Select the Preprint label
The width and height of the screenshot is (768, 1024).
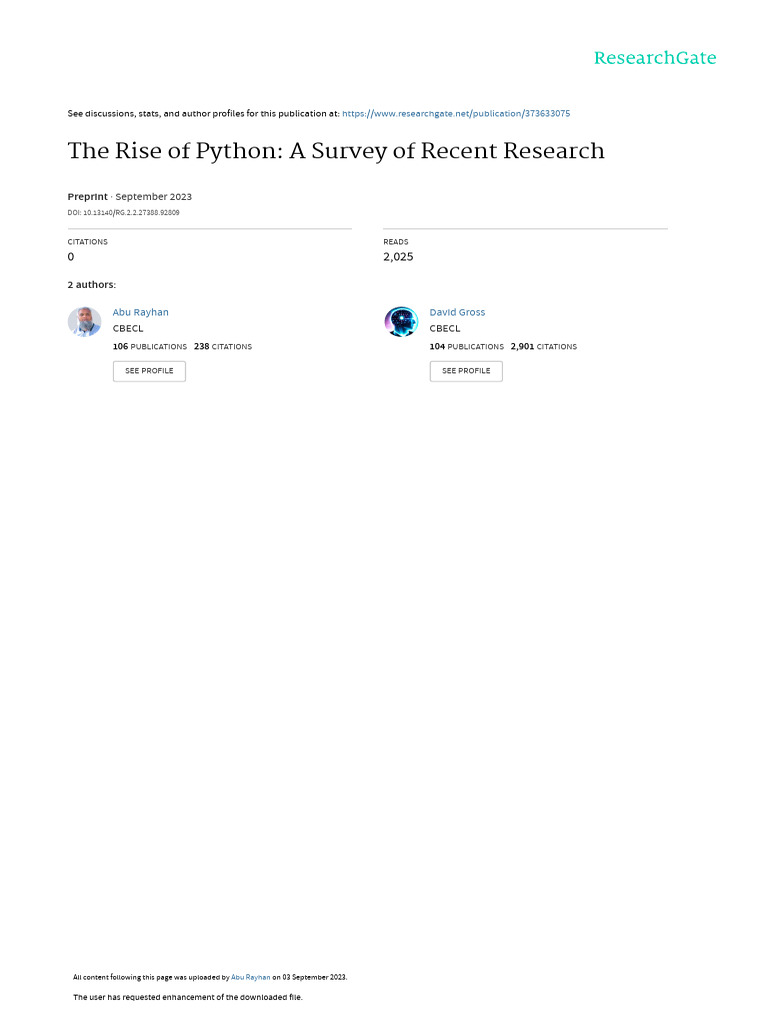pos(87,197)
